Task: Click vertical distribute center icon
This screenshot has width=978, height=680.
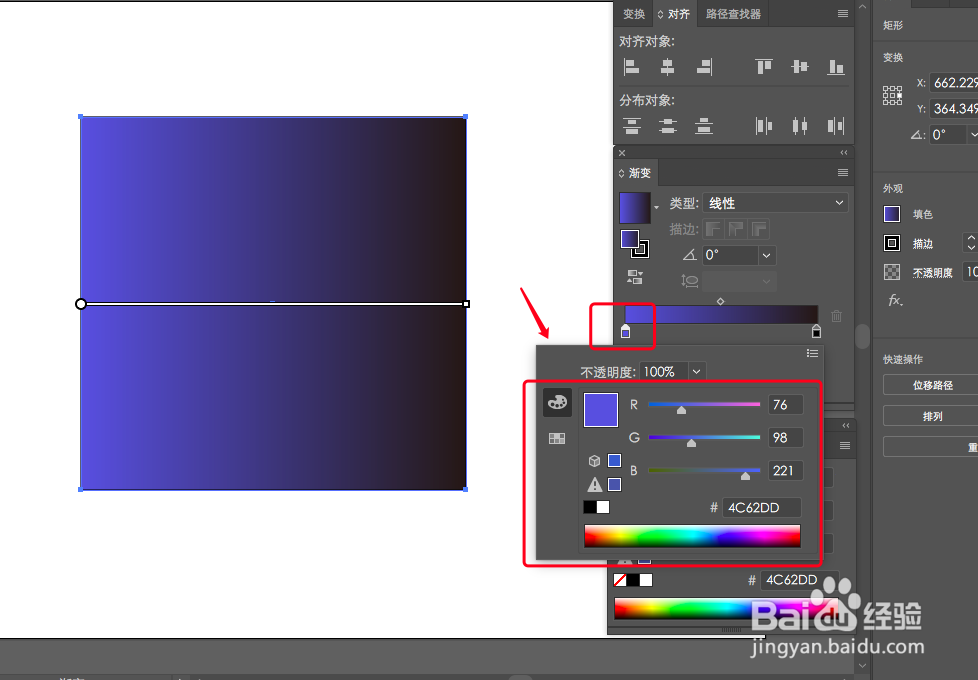Action: pos(667,126)
